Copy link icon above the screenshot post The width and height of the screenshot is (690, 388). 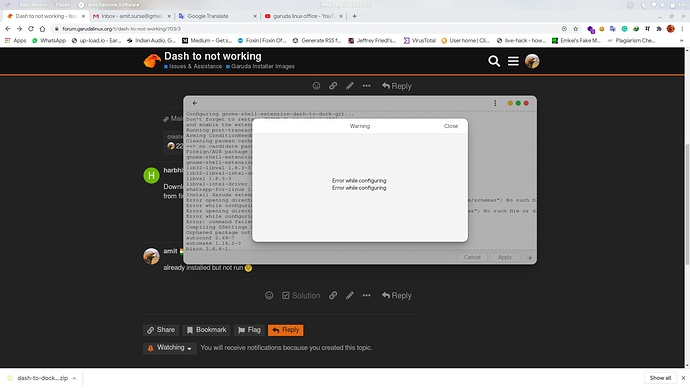(x=333, y=86)
